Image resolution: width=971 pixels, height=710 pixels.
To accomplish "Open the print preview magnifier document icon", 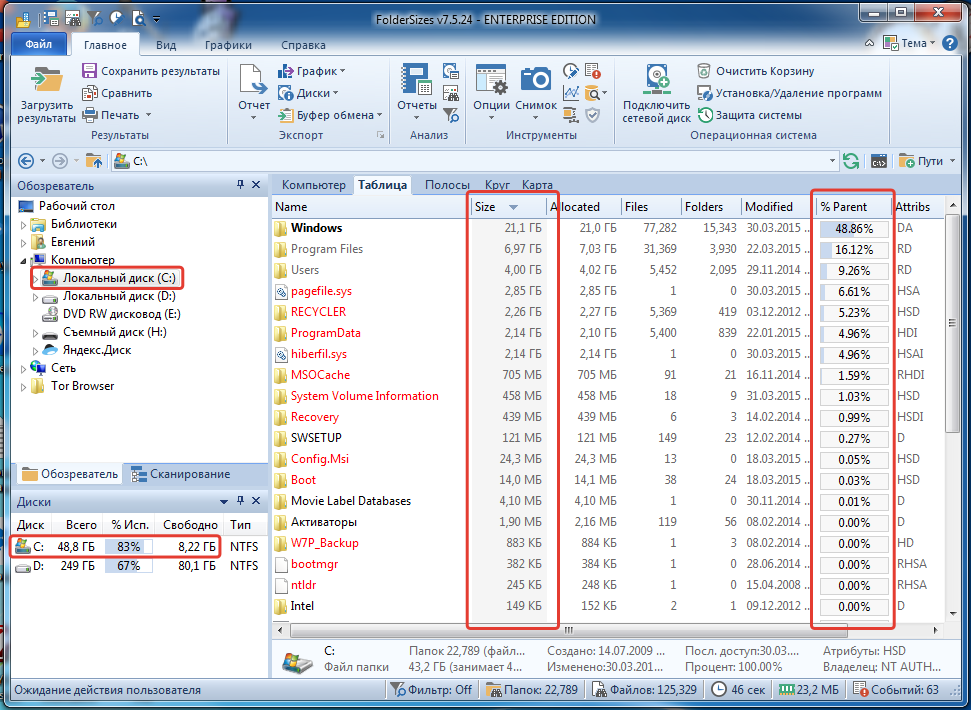I will [x=139, y=19].
